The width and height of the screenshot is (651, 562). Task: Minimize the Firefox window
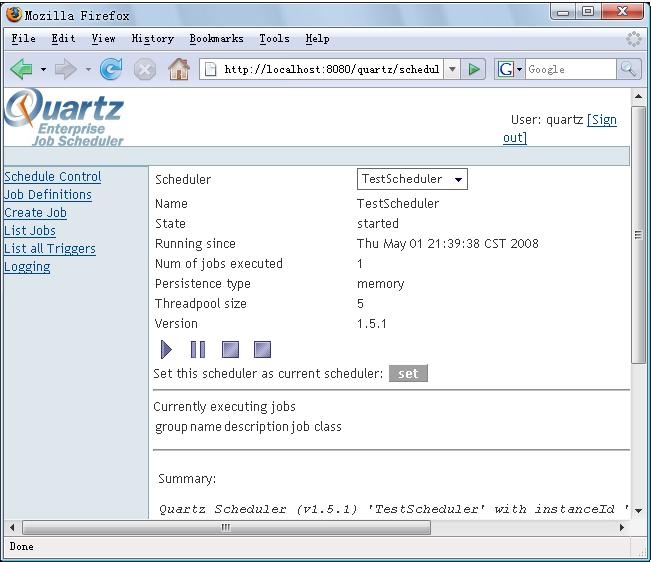coord(563,12)
